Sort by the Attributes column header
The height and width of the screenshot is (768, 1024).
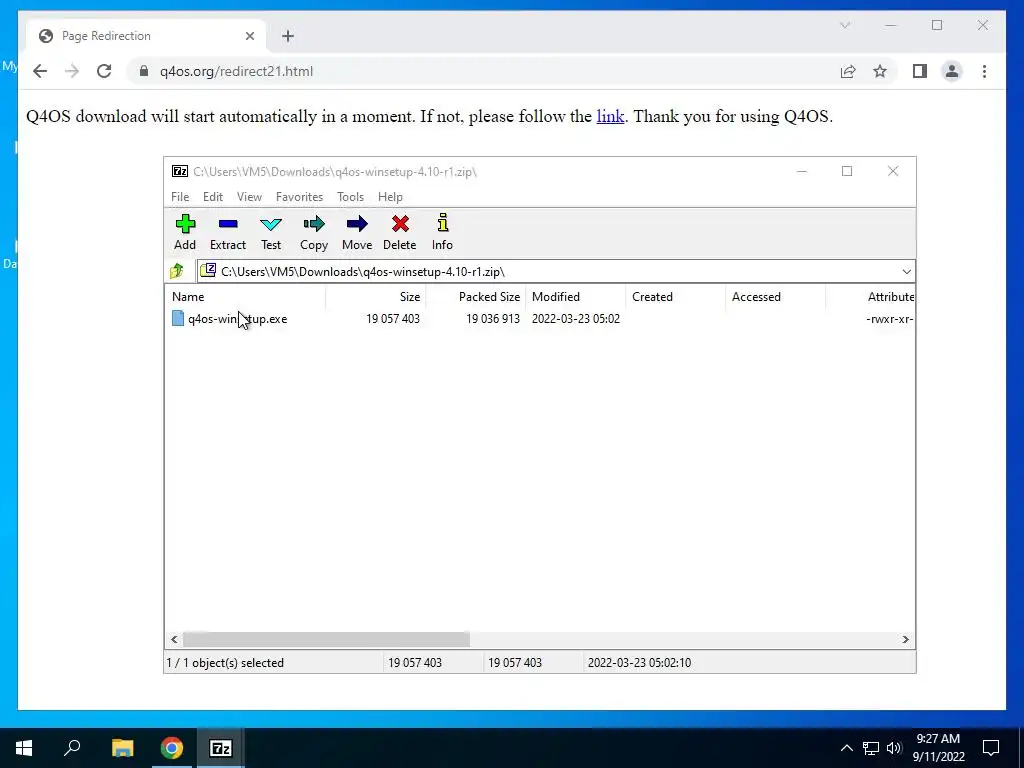871,296
